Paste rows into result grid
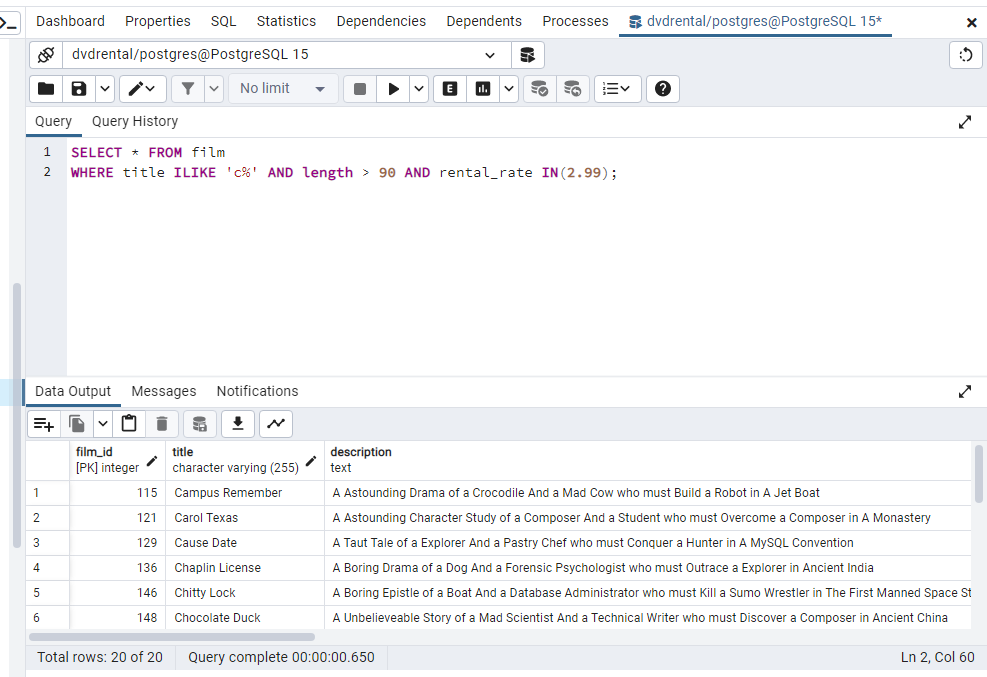The image size is (987, 677). pyautogui.click(x=129, y=424)
